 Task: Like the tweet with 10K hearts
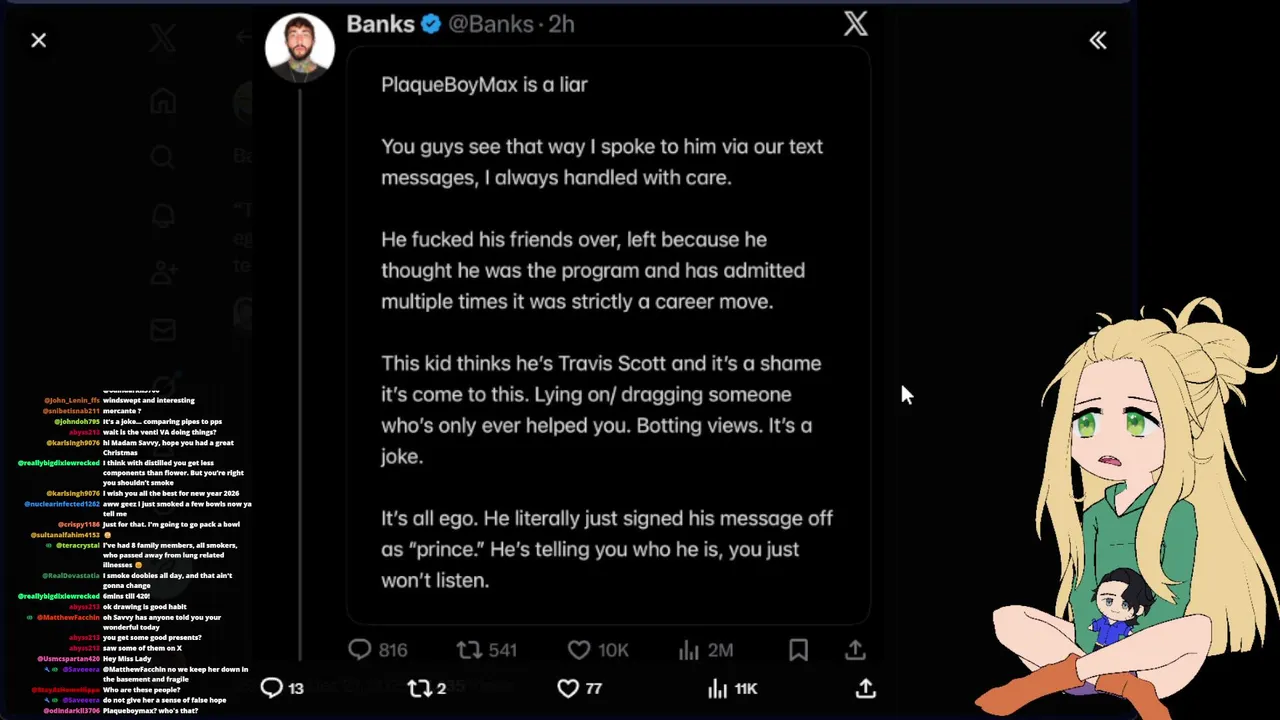point(579,650)
